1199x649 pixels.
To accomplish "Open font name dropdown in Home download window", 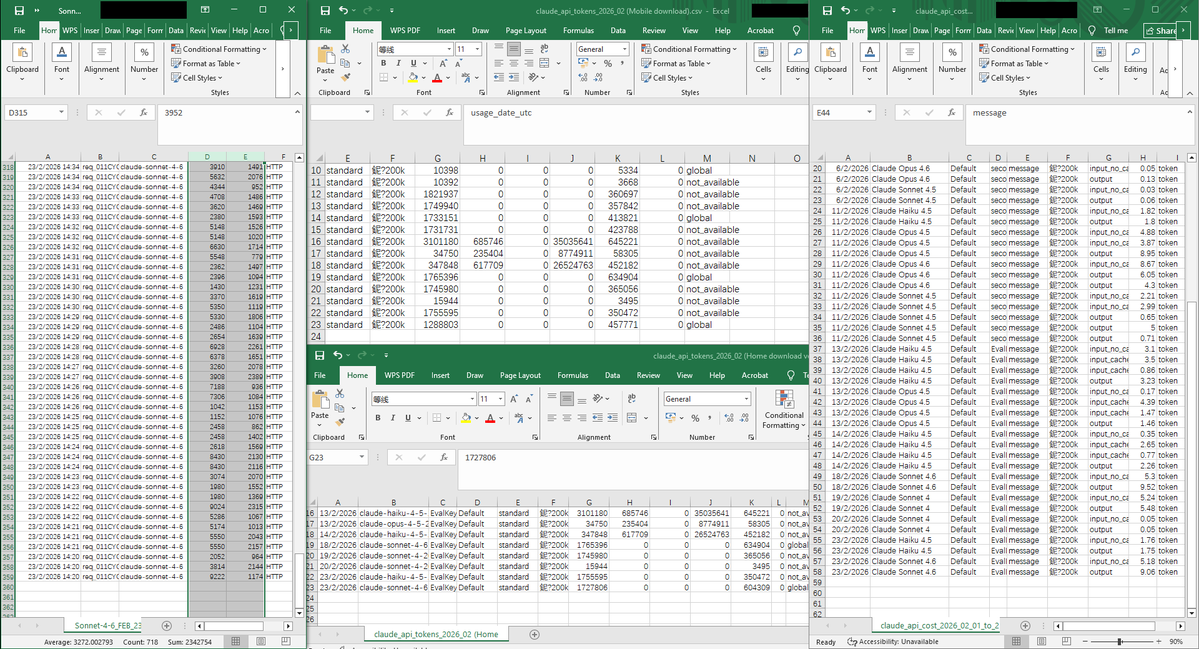I will 472,399.
